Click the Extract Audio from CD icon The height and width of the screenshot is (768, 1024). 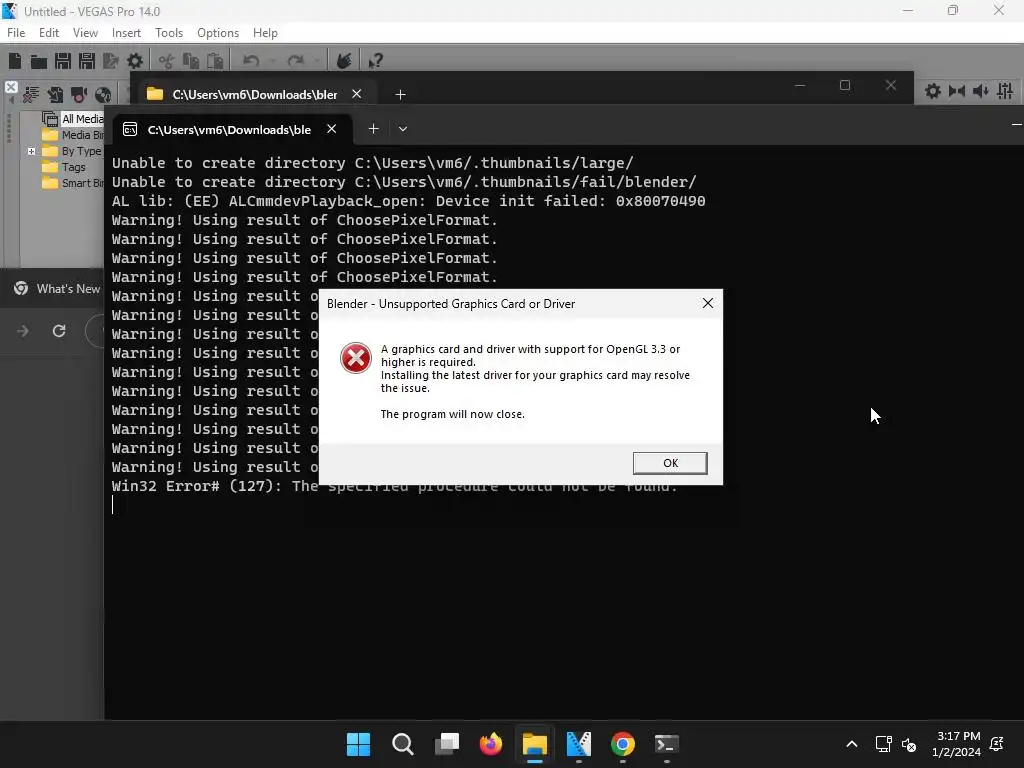[103, 95]
